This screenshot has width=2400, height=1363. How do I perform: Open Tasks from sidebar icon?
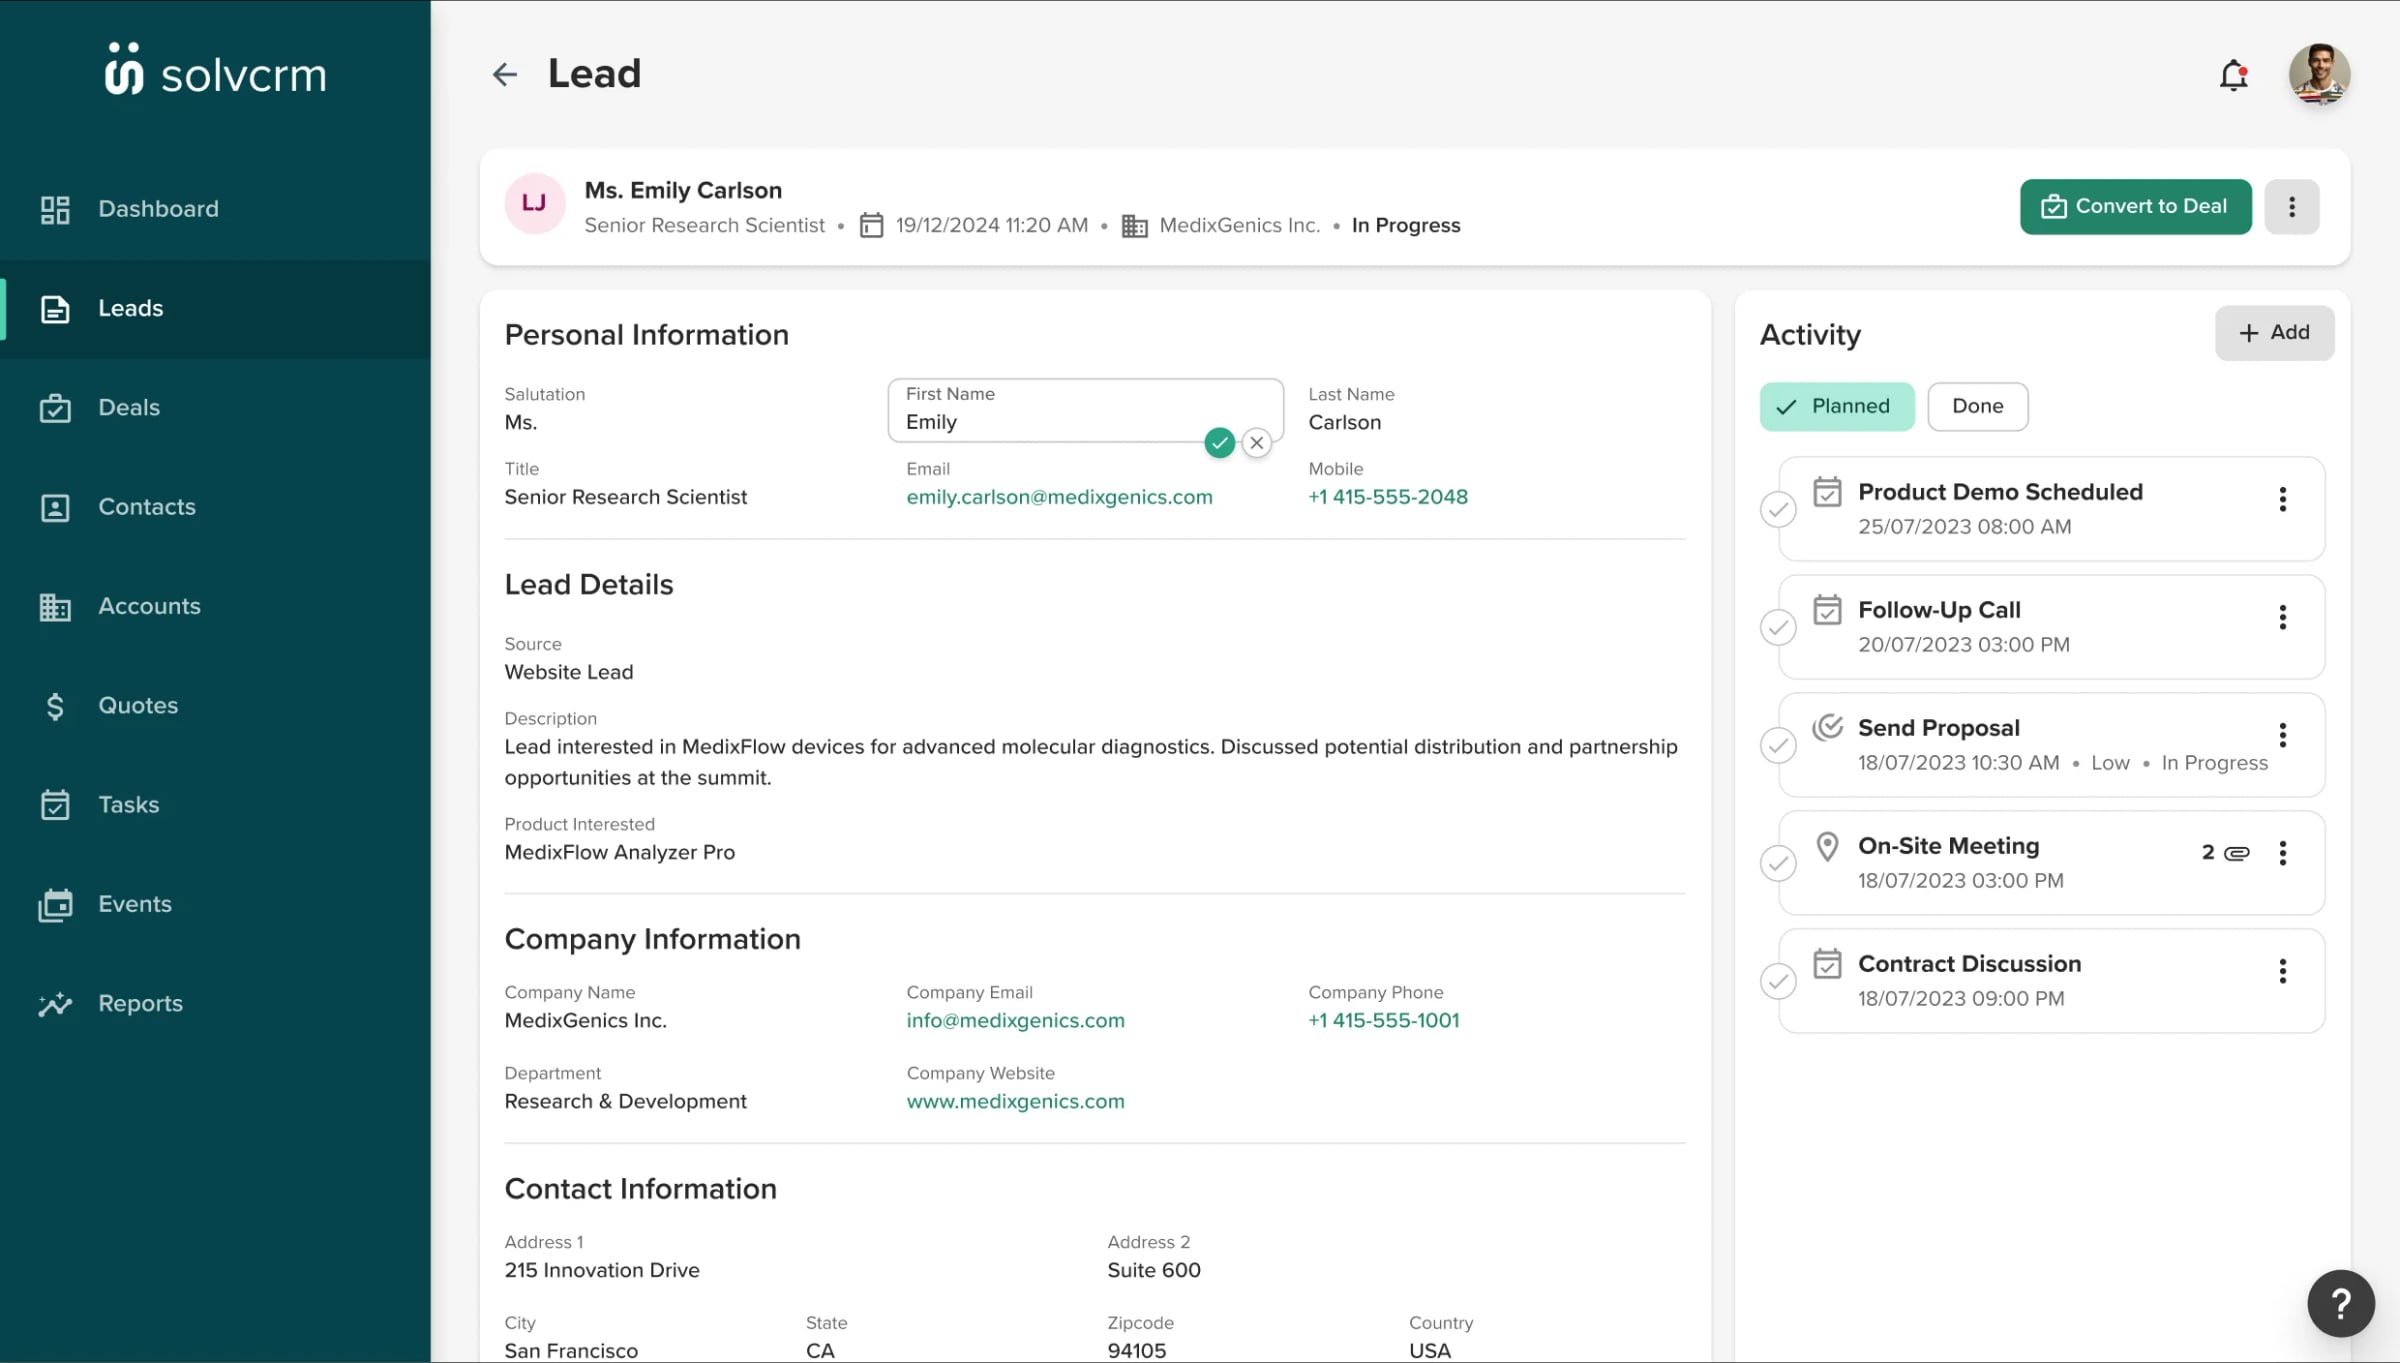[x=54, y=804]
